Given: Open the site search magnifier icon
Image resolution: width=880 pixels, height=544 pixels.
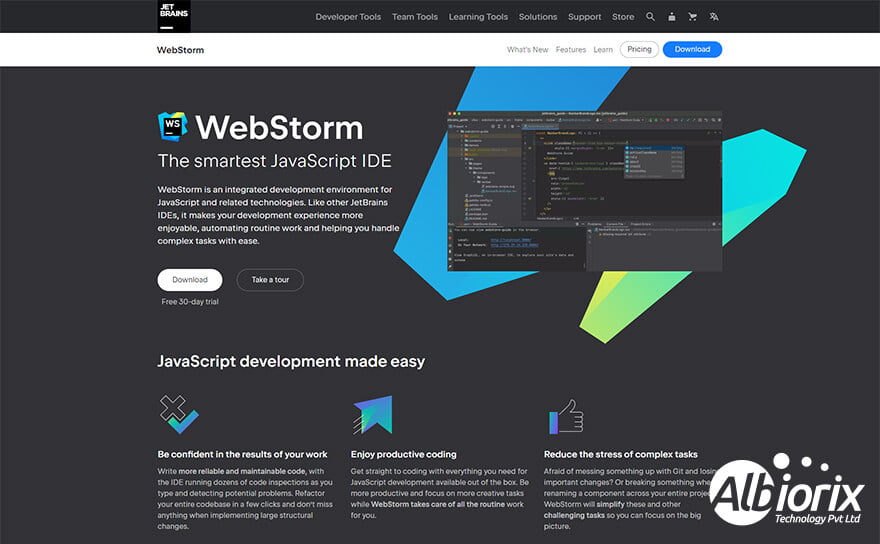Looking at the screenshot, I should click(x=650, y=17).
